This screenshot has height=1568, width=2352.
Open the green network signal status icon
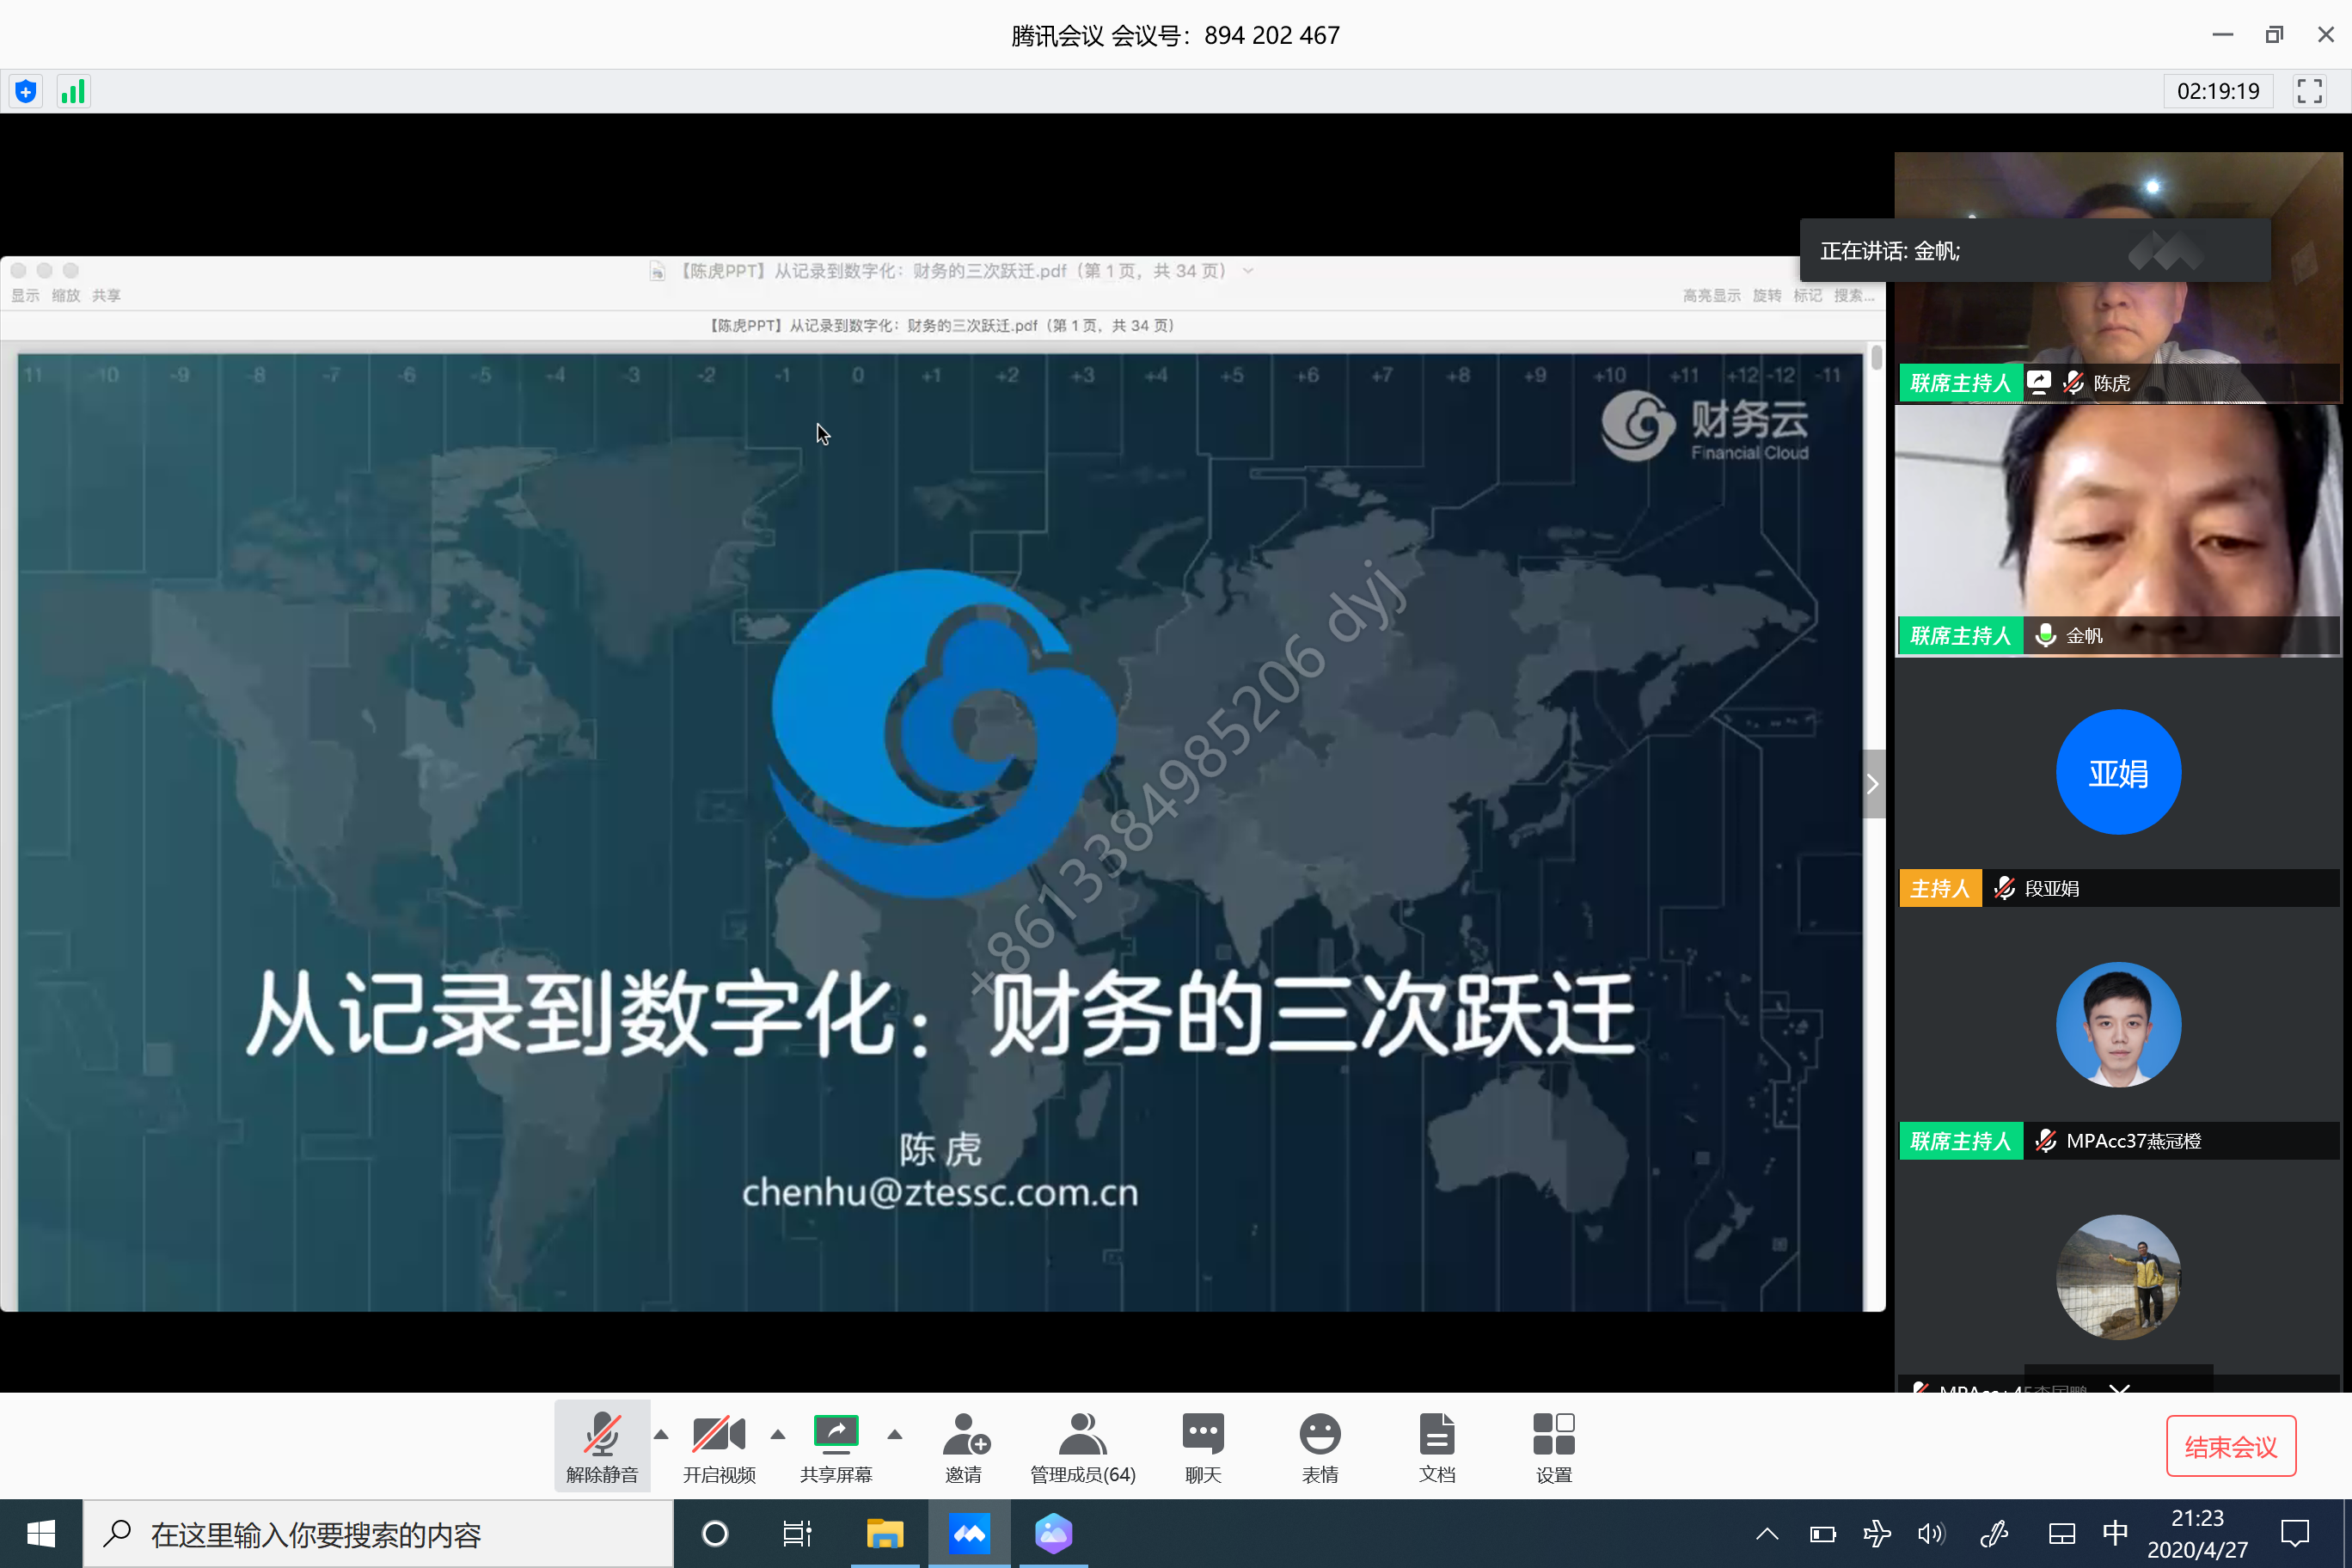pyautogui.click(x=73, y=92)
